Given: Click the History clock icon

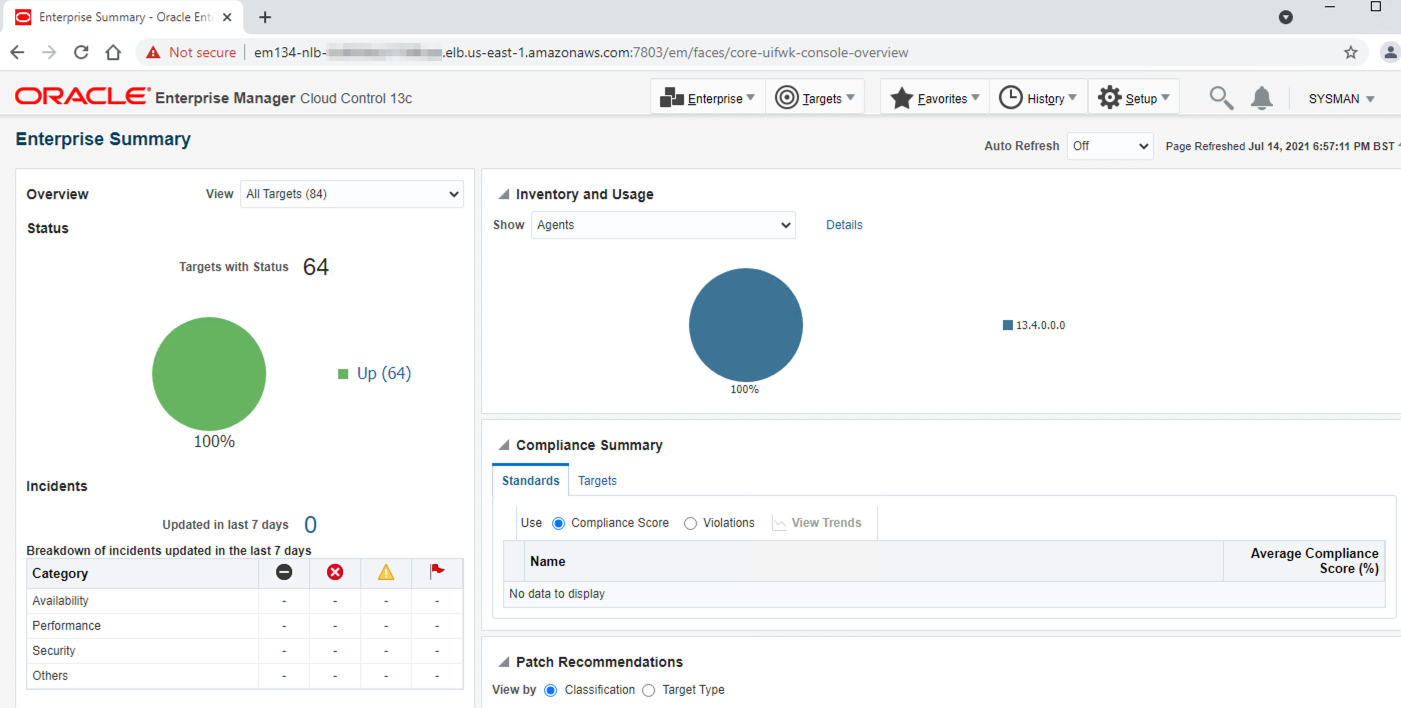Looking at the screenshot, I should [x=1011, y=97].
